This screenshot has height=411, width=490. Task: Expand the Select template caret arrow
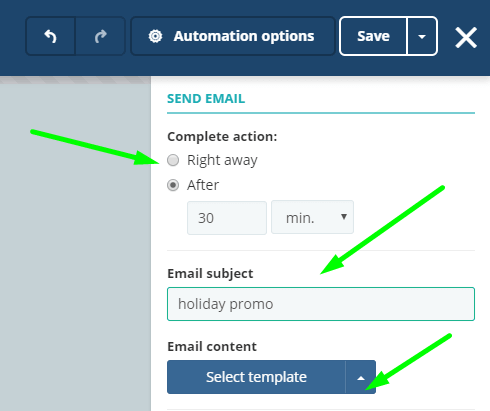click(361, 377)
